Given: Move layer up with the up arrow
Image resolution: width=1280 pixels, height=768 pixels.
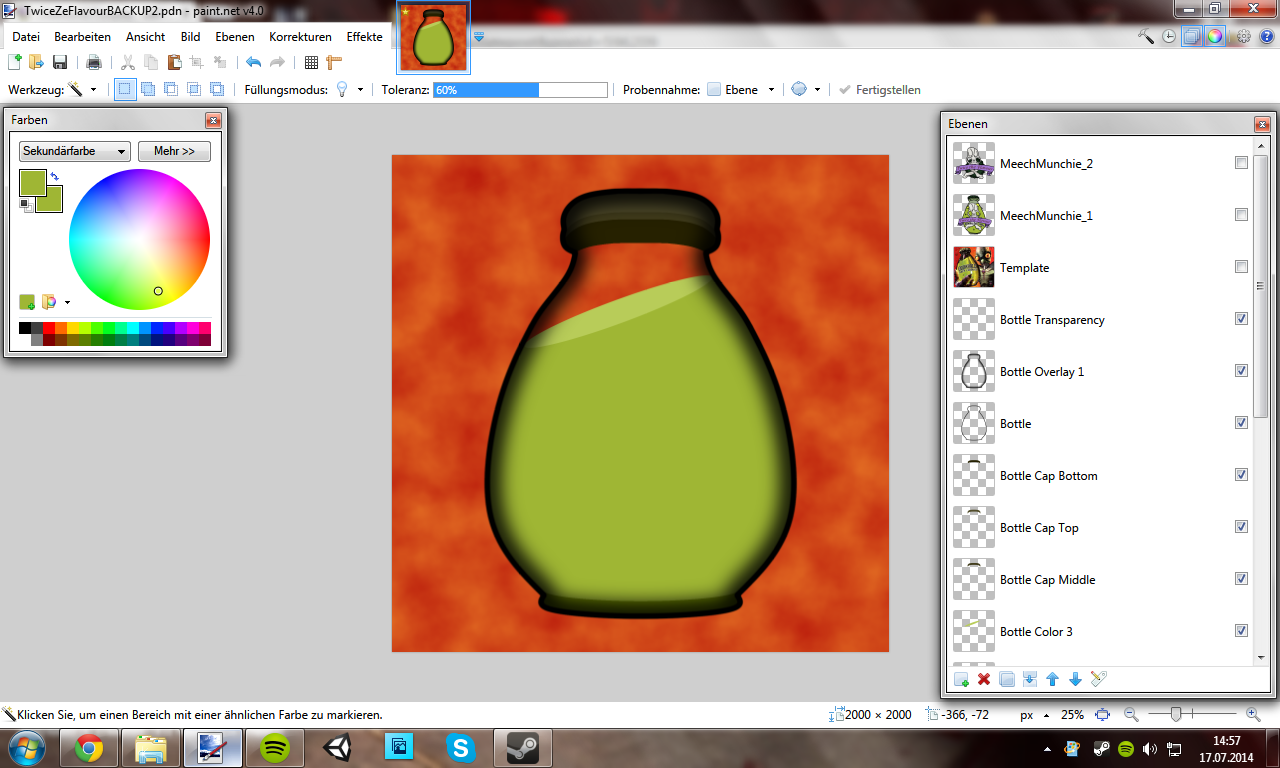Looking at the screenshot, I should point(1052,680).
